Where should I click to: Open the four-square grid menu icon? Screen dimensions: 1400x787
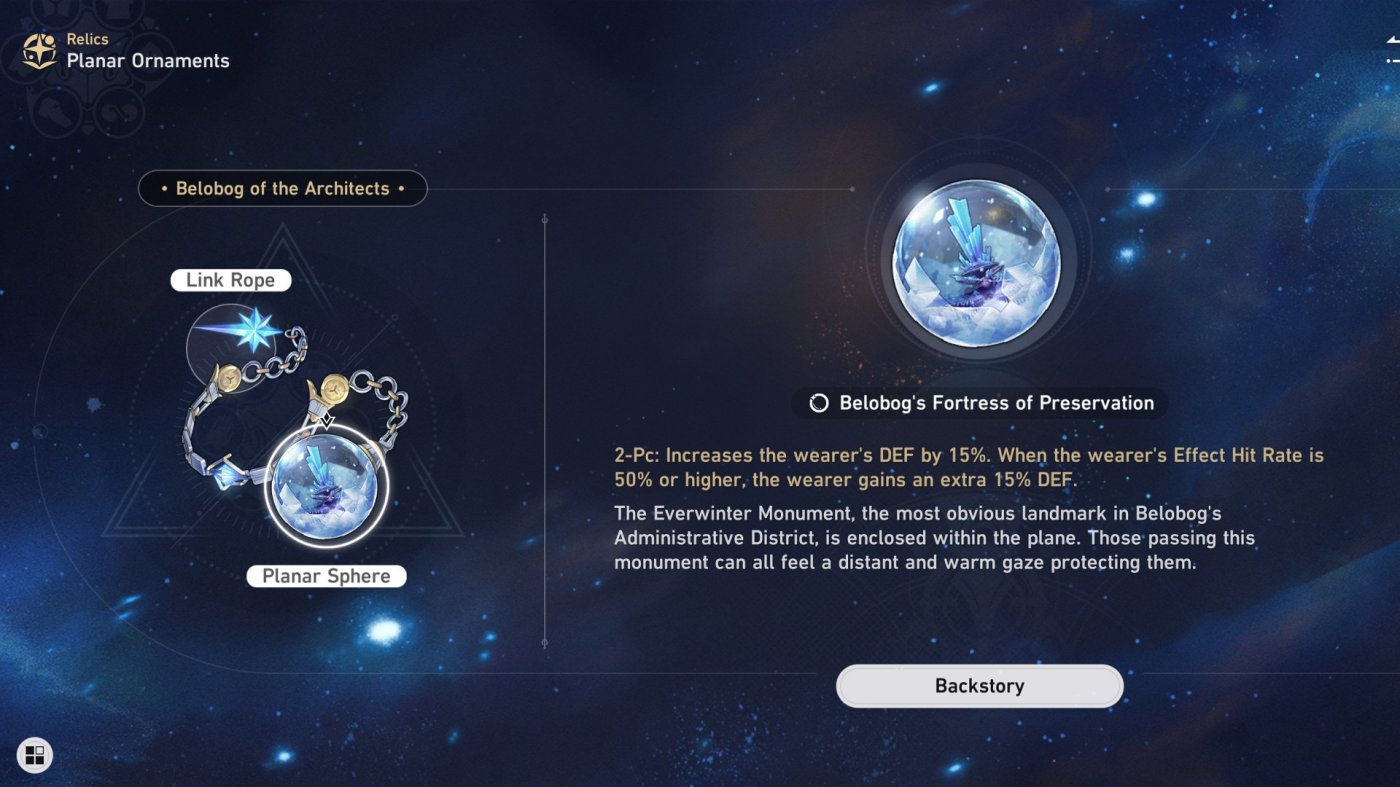click(35, 755)
